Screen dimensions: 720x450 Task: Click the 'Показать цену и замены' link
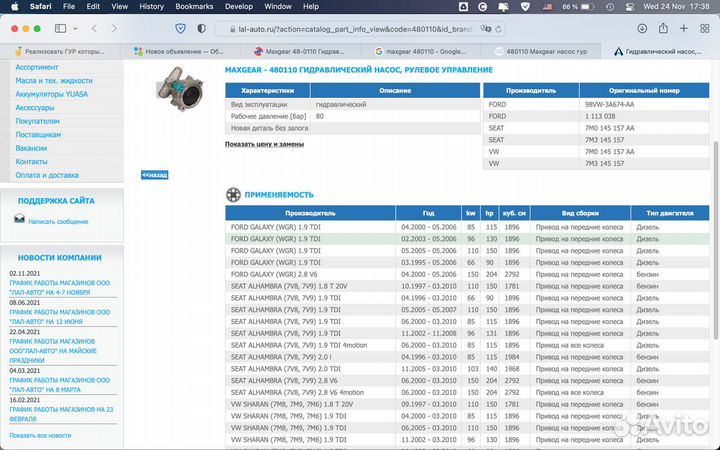point(264,144)
